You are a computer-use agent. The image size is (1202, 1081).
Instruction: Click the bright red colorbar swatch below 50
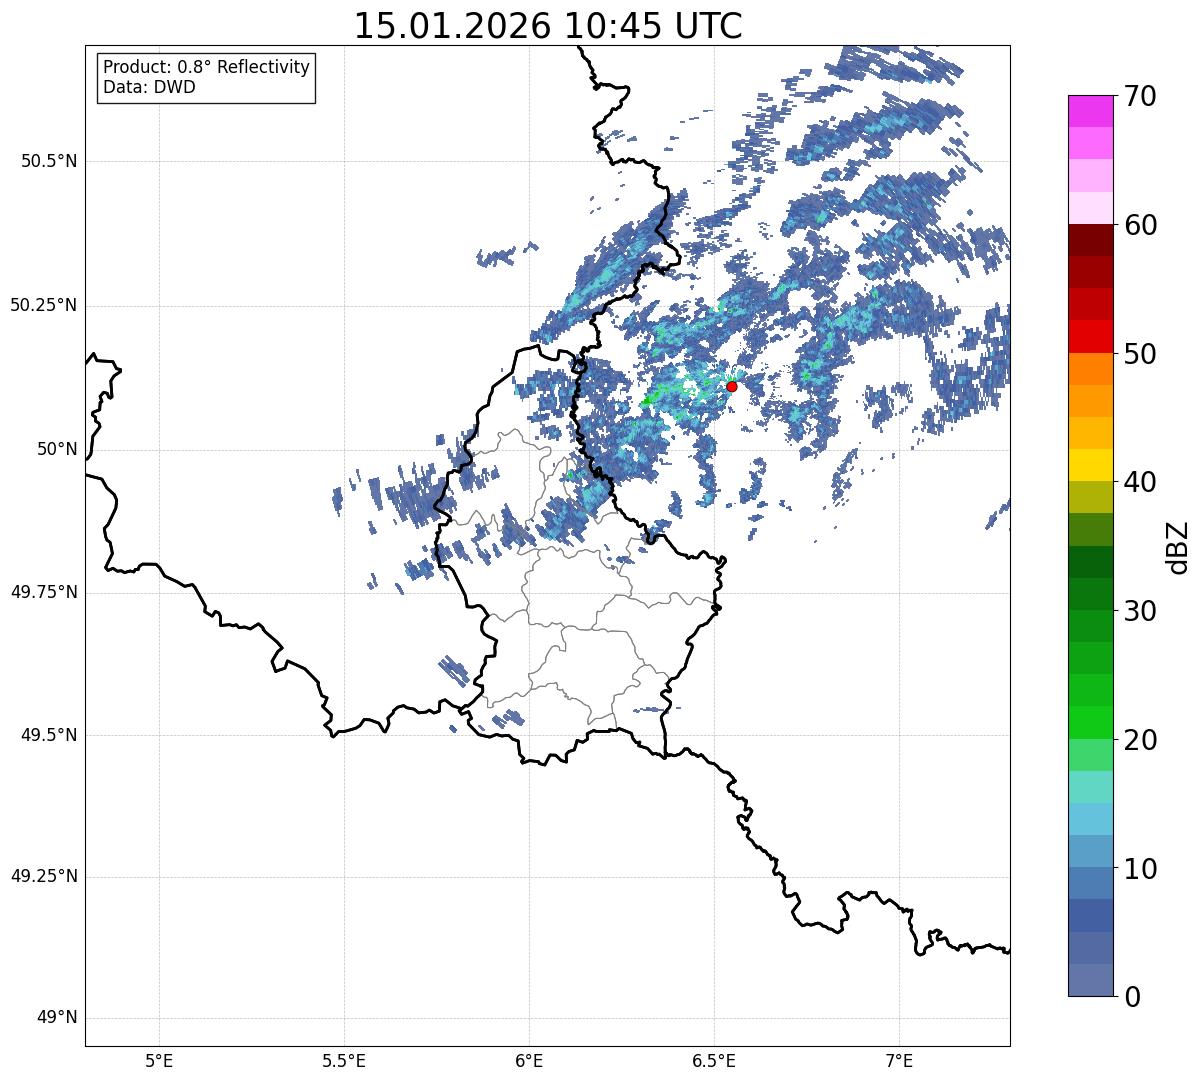pos(1091,337)
